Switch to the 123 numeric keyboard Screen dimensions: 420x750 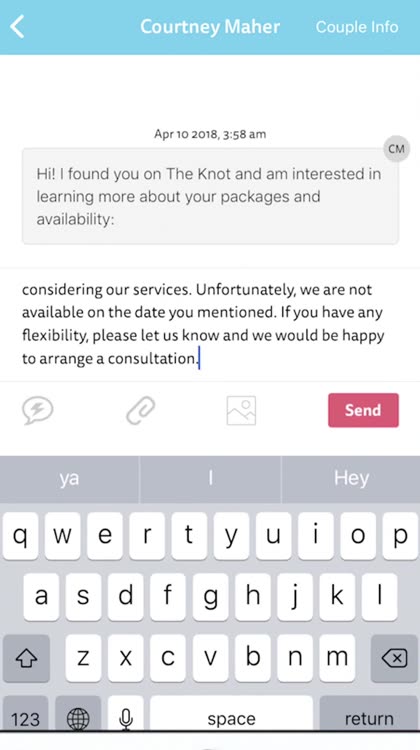(25, 717)
